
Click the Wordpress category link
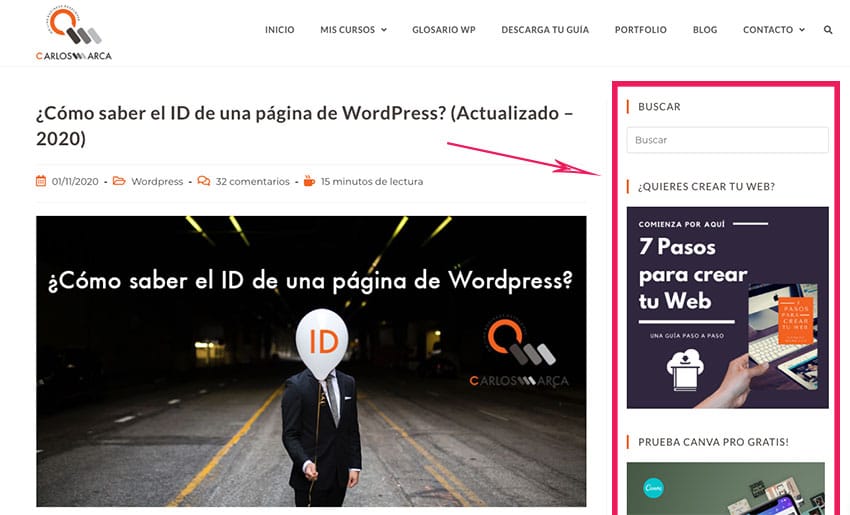click(157, 182)
